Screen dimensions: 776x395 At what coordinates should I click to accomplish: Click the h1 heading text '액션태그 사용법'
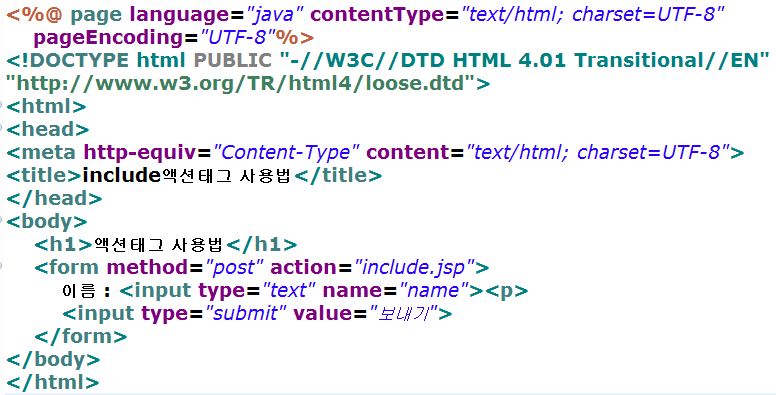coord(158,245)
